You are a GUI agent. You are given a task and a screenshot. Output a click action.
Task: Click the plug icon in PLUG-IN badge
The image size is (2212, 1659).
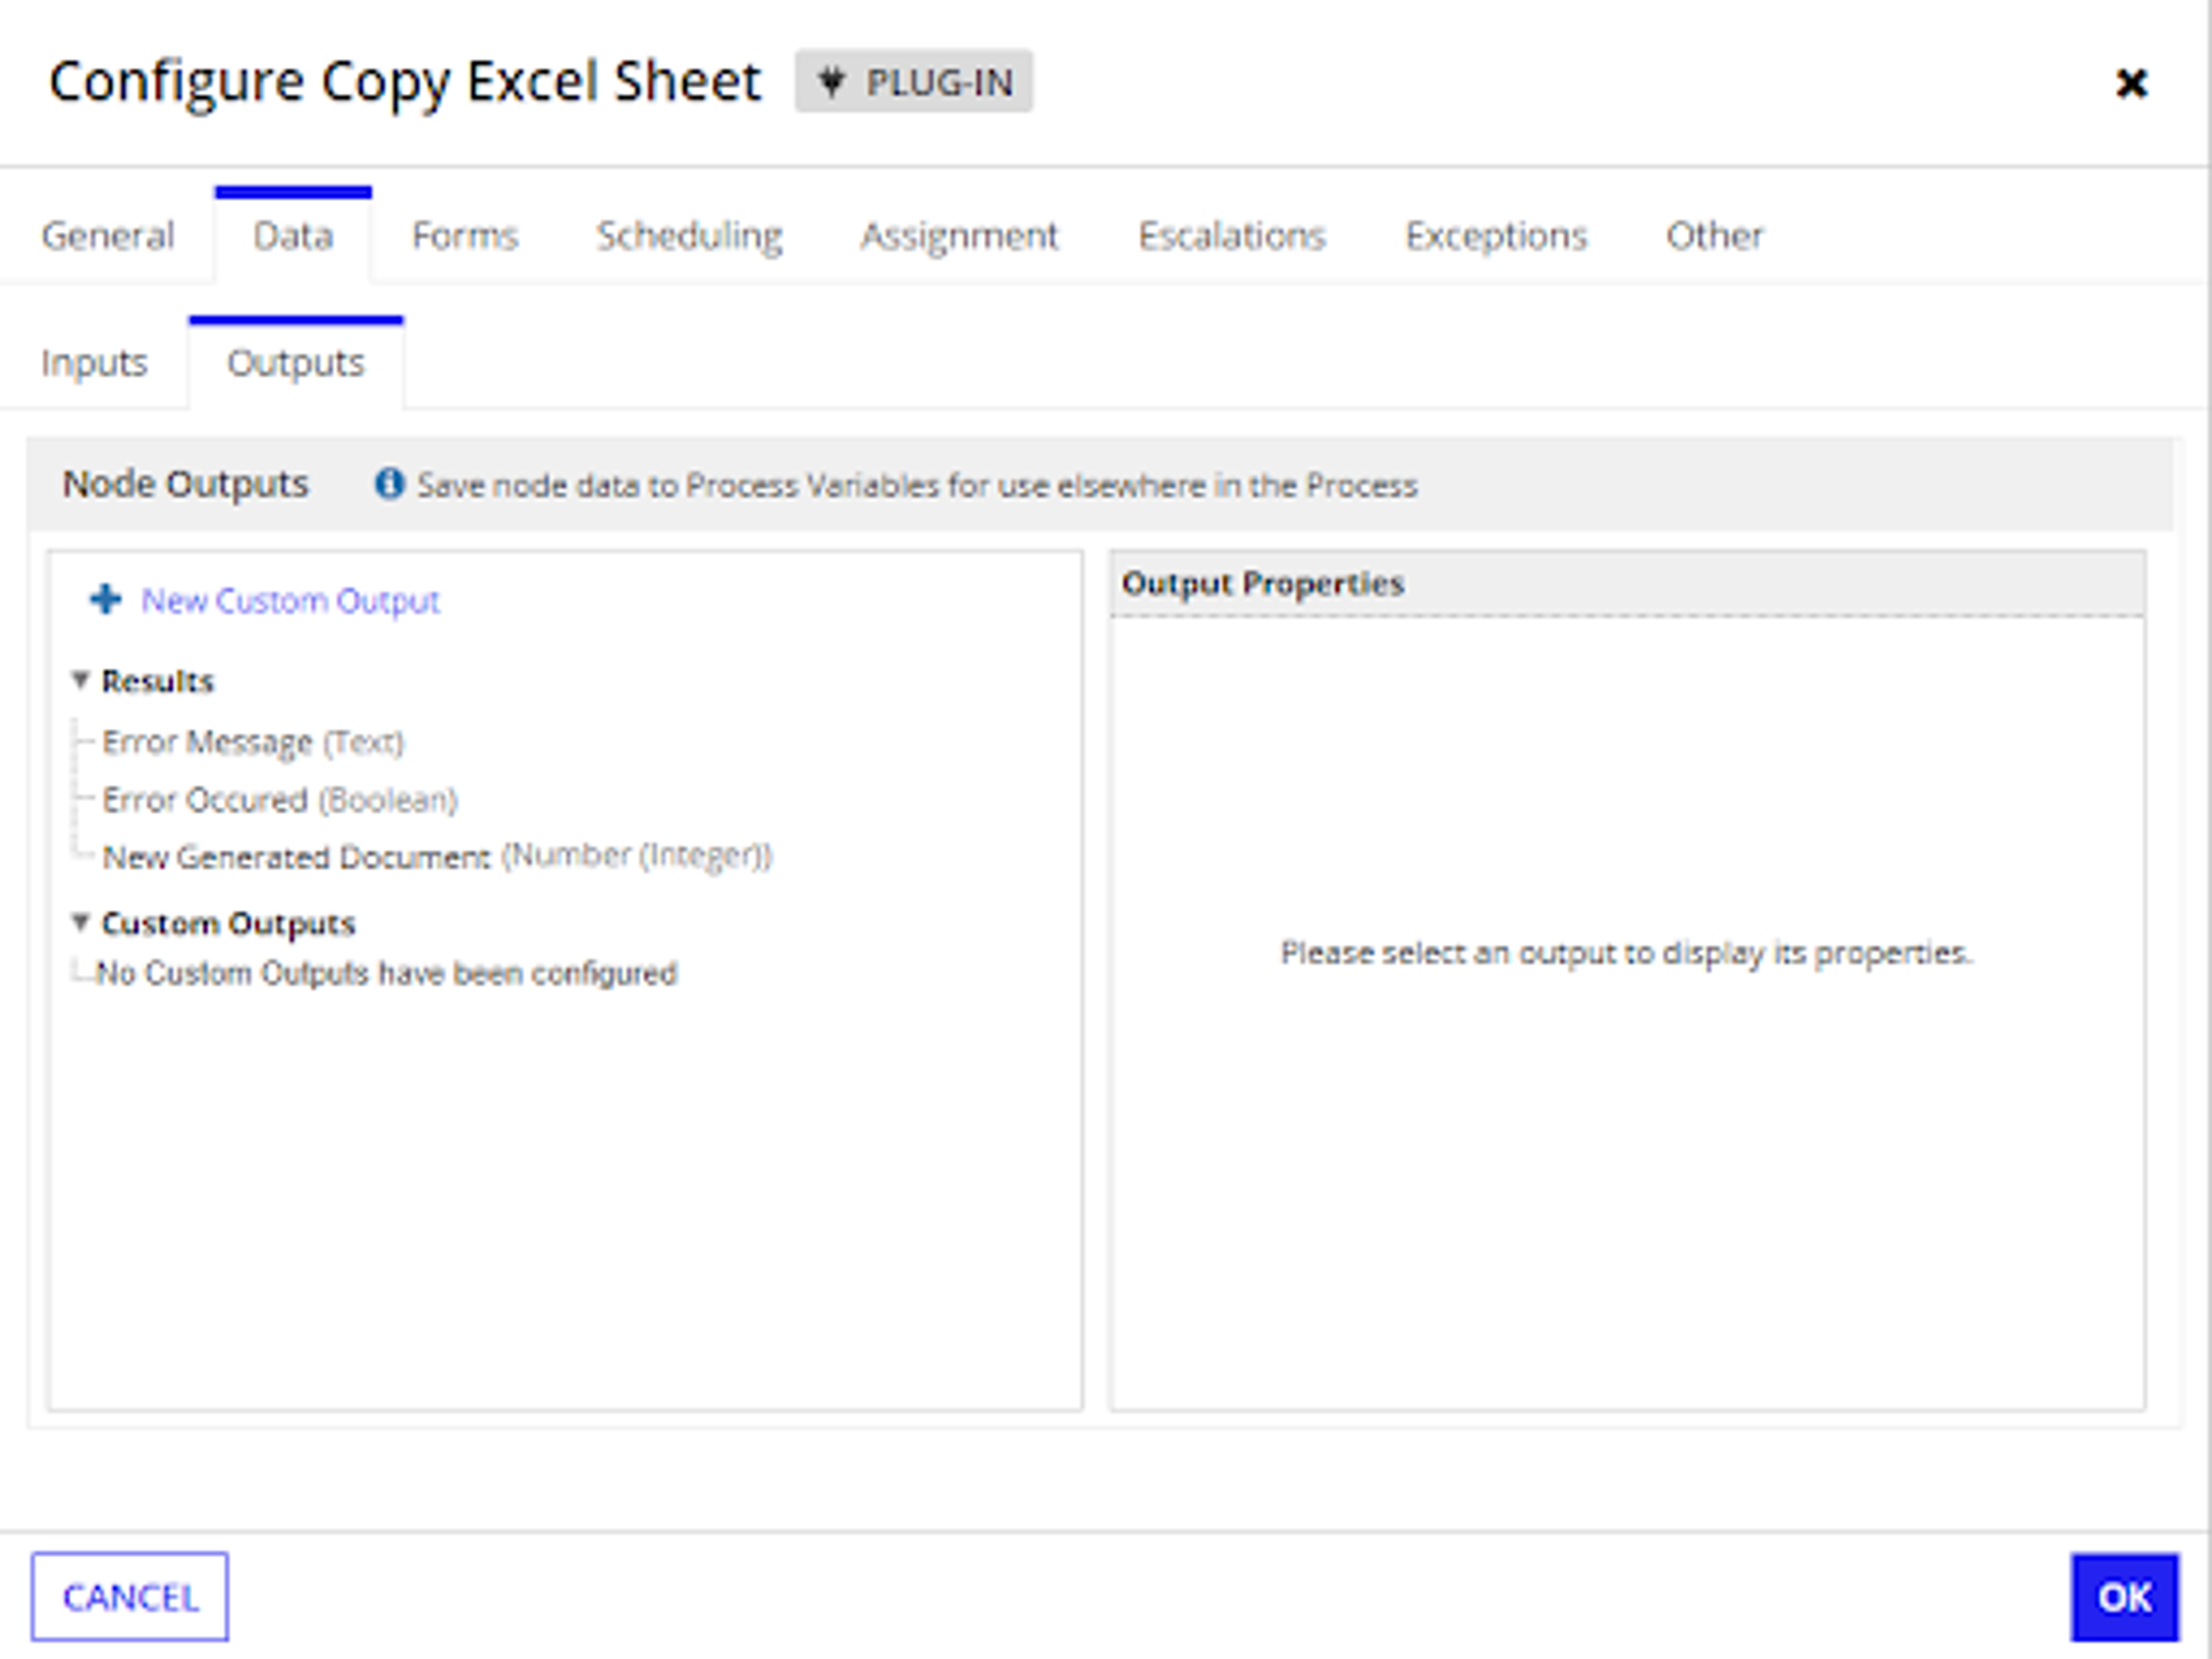coord(831,81)
